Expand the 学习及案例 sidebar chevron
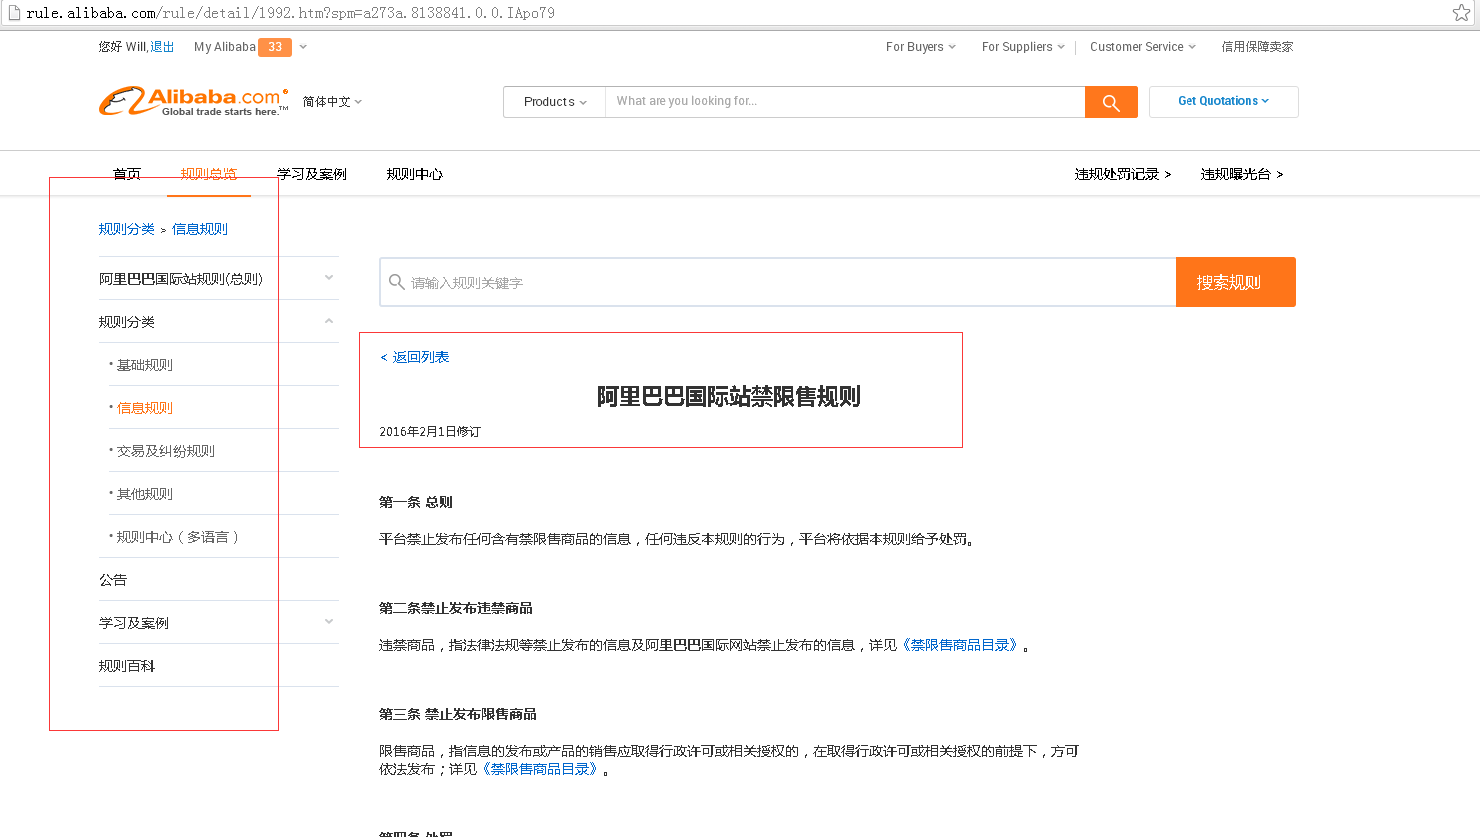1480x837 pixels. click(329, 622)
